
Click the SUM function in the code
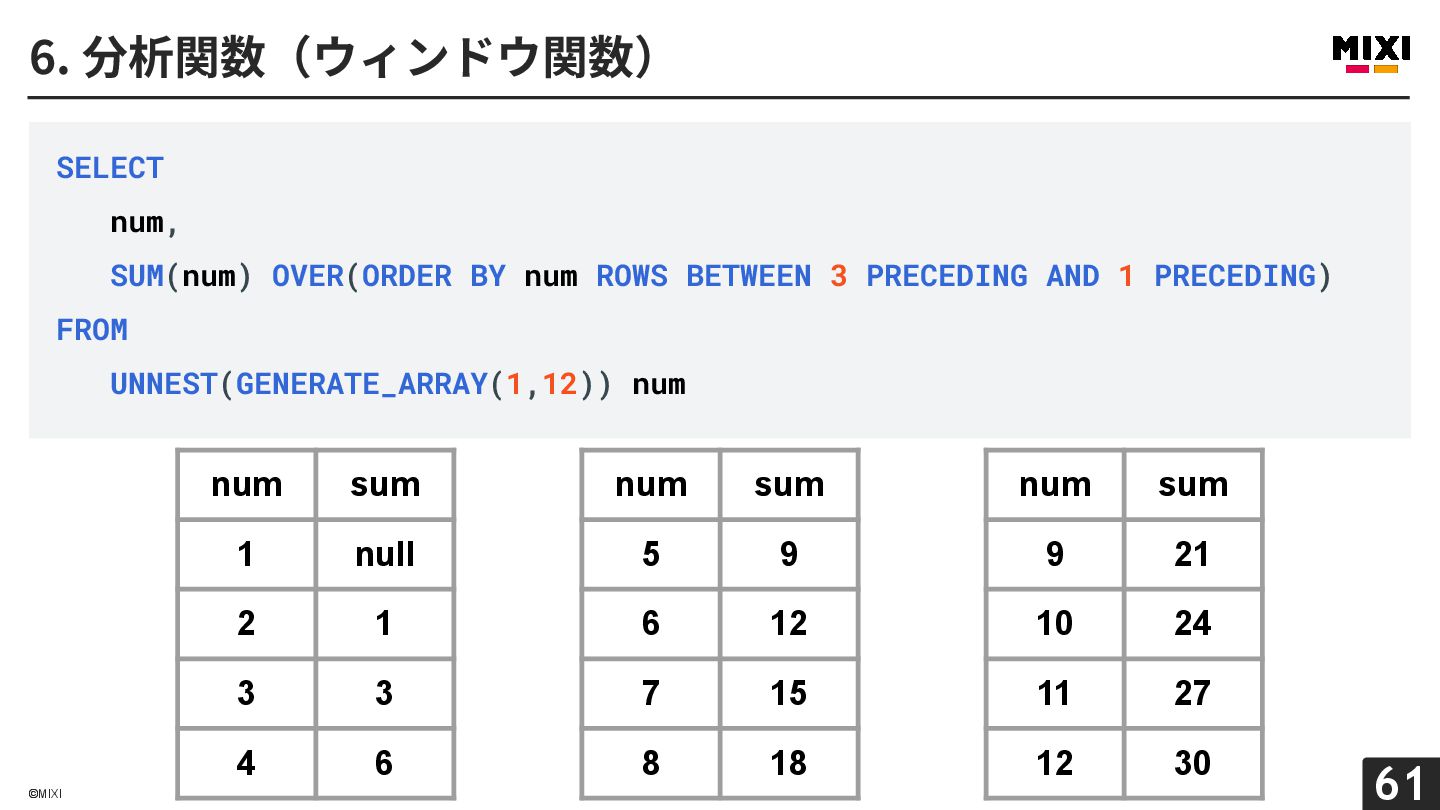(137, 276)
